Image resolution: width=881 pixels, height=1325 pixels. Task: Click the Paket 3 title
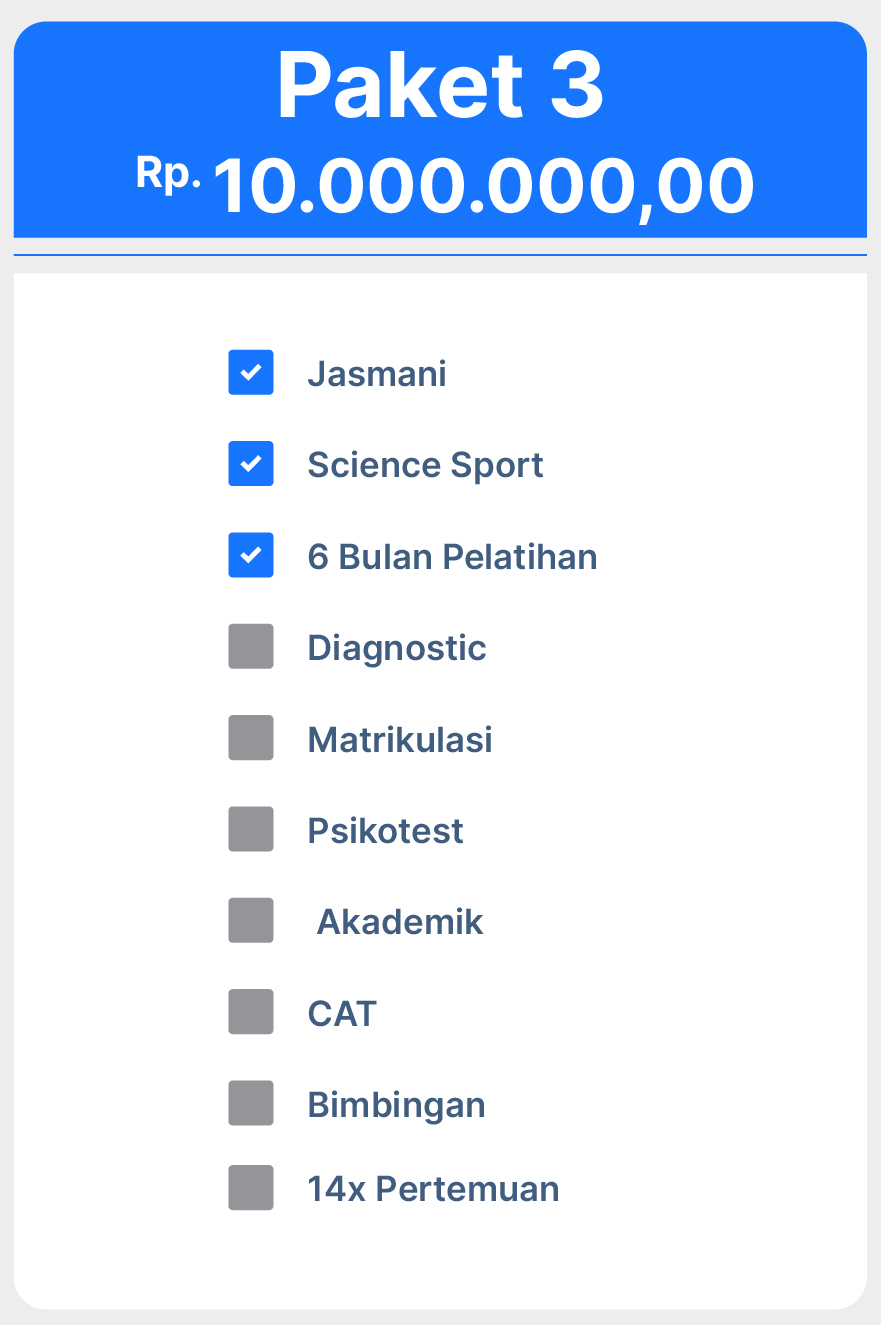pyautogui.click(x=440, y=85)
